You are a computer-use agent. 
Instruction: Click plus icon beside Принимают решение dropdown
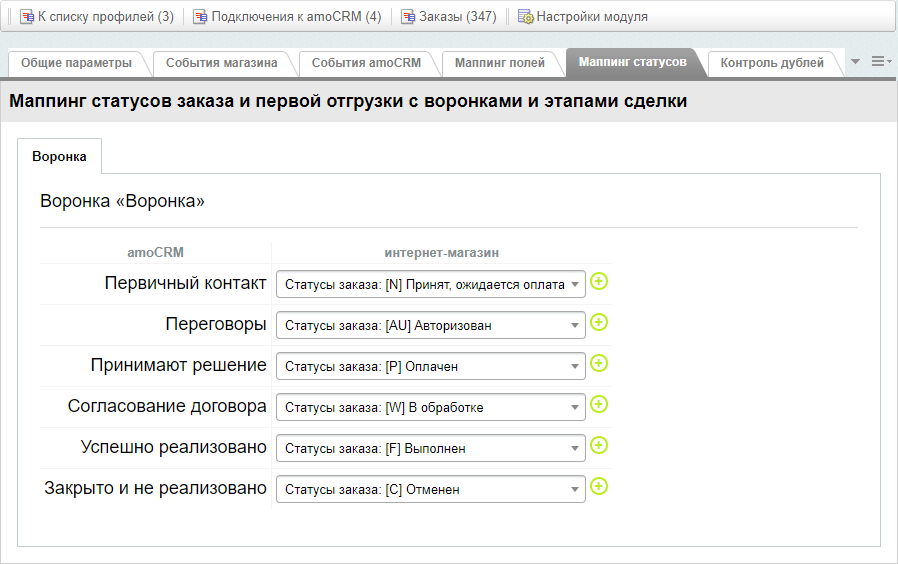point(599,364)
